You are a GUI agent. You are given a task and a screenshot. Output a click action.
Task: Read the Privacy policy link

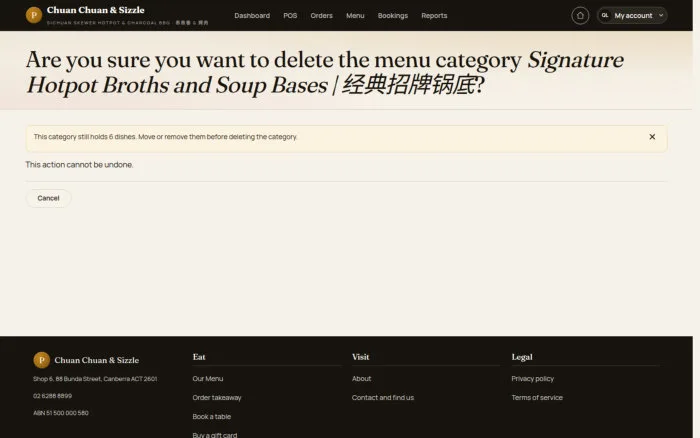pos(533,379)
